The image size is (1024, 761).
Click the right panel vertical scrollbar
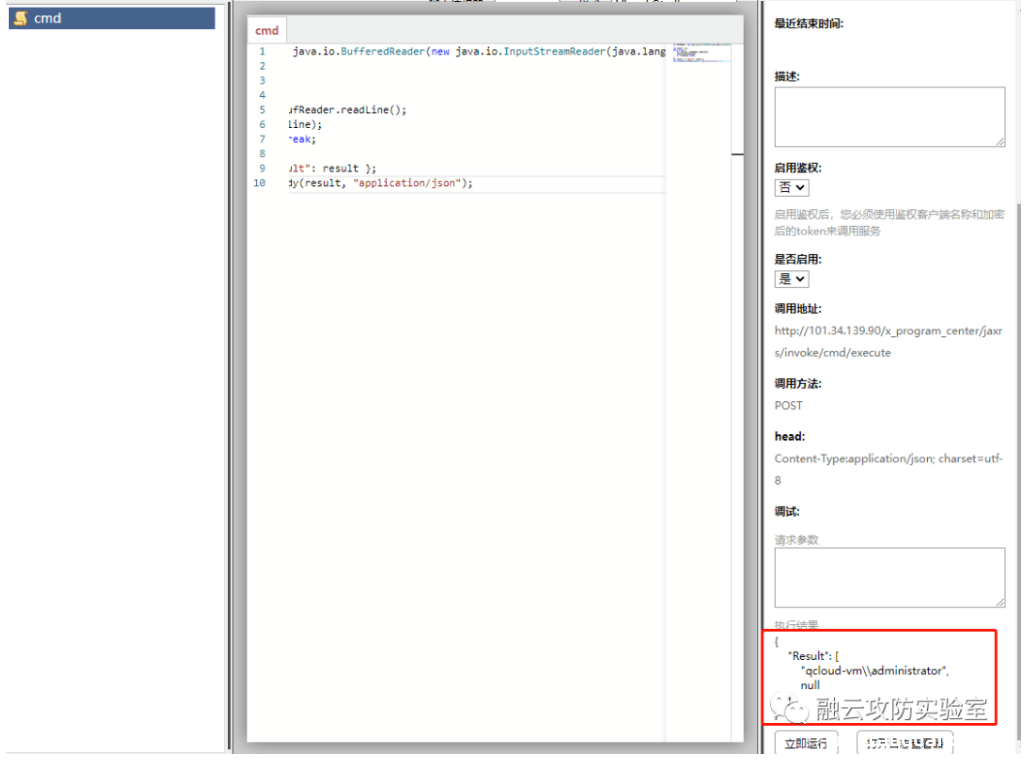(x=1019, y=470)
